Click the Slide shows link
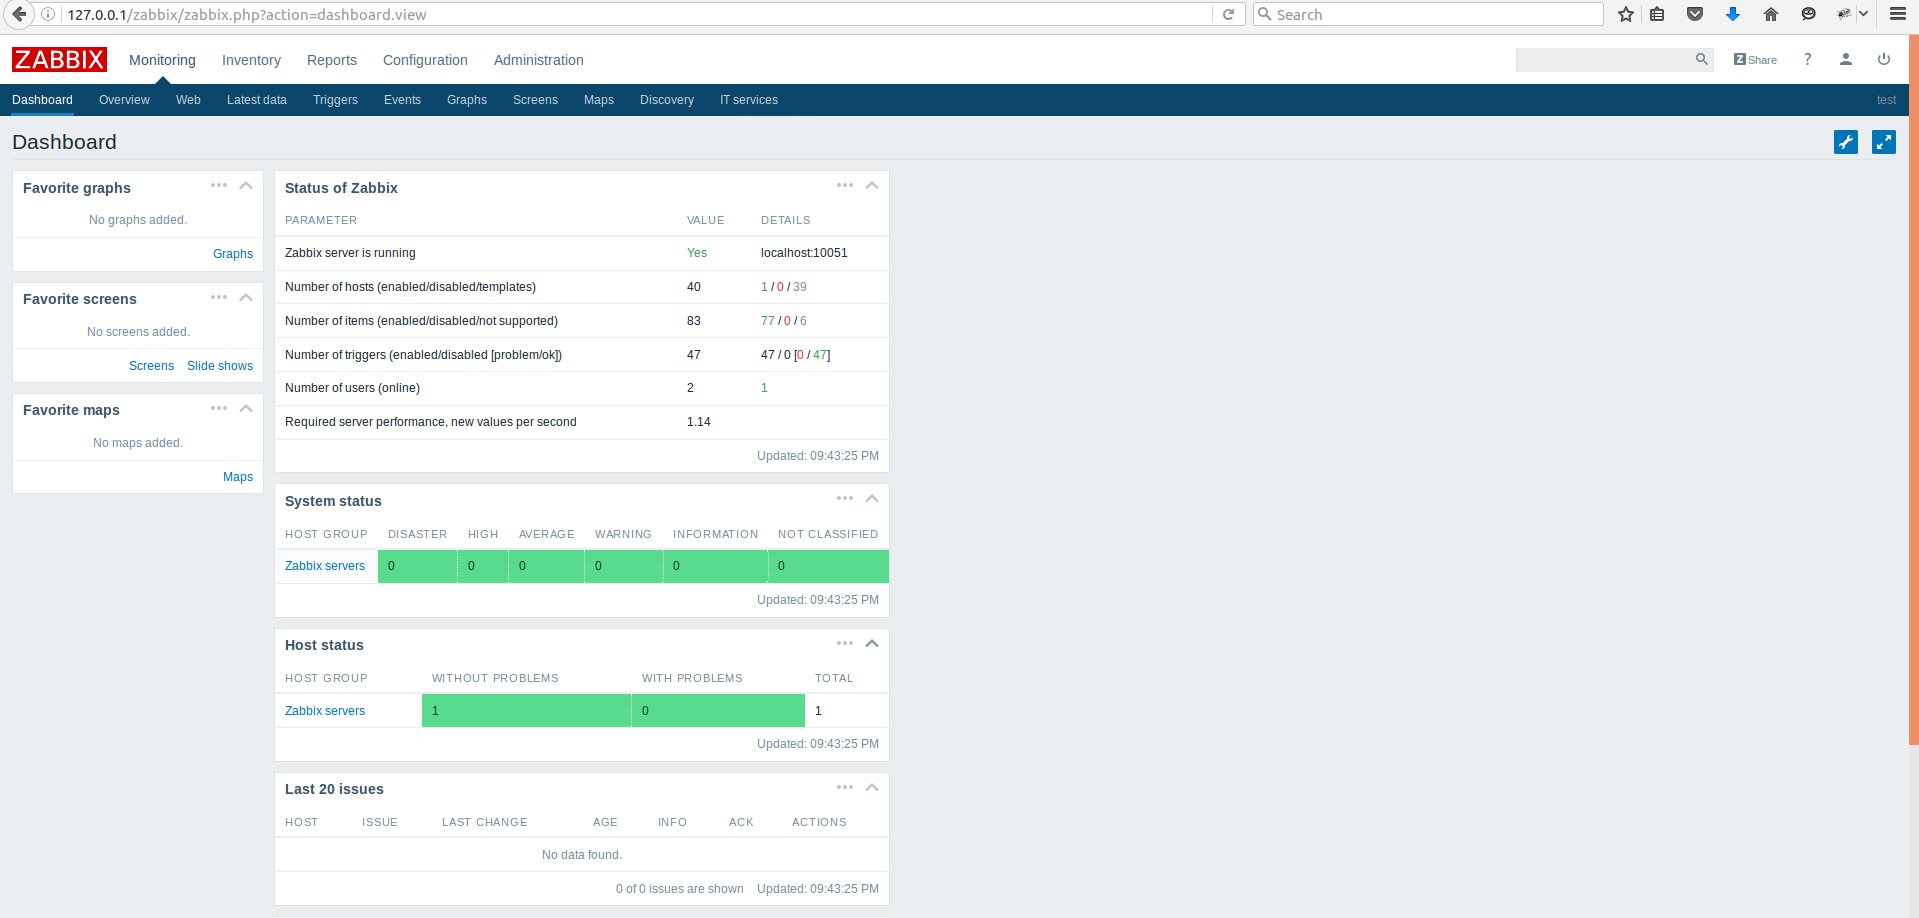 [220, 366]
